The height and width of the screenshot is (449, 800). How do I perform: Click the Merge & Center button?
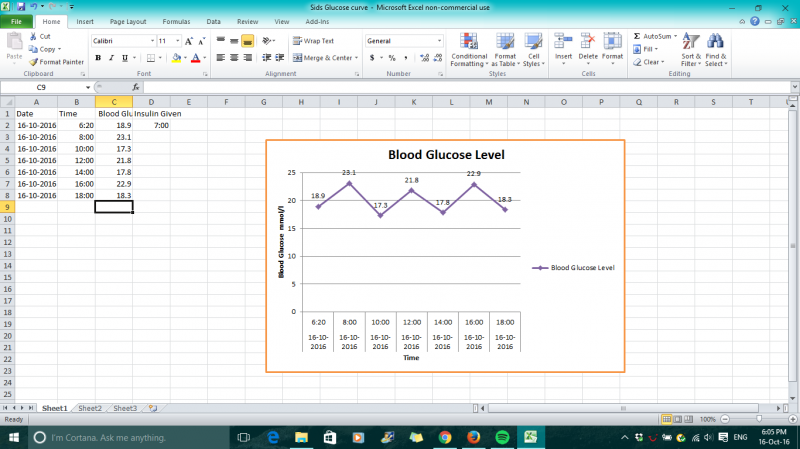pyautogui.click(x=323, y=58)
